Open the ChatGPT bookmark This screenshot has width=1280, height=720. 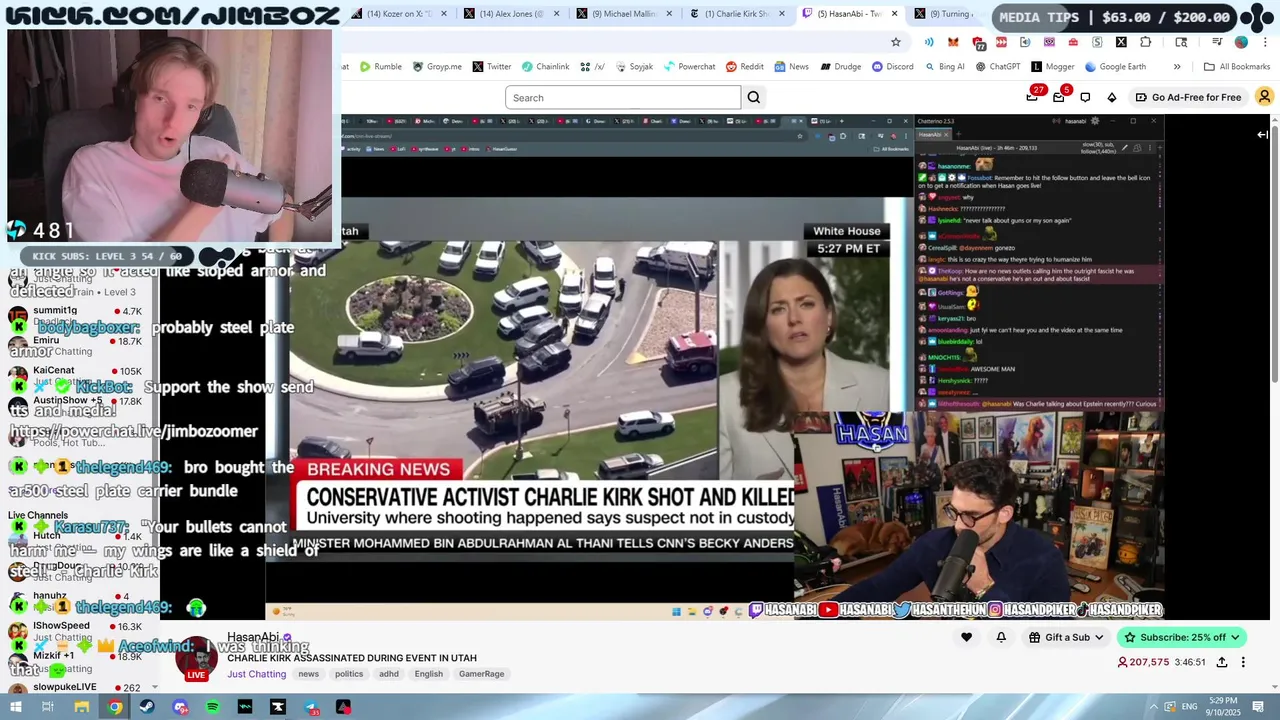[997, 67]
